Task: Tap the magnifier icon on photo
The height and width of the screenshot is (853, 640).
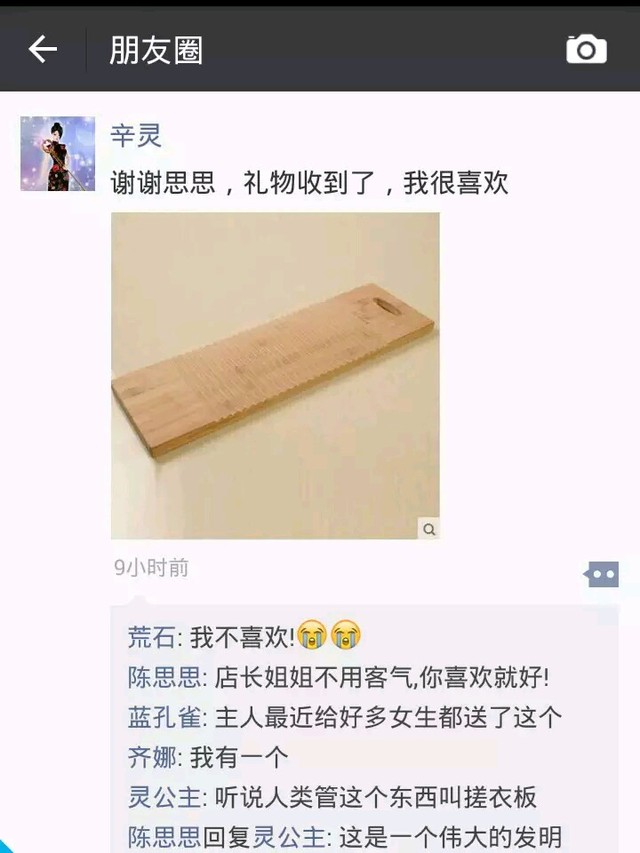Action: [429, 529]
